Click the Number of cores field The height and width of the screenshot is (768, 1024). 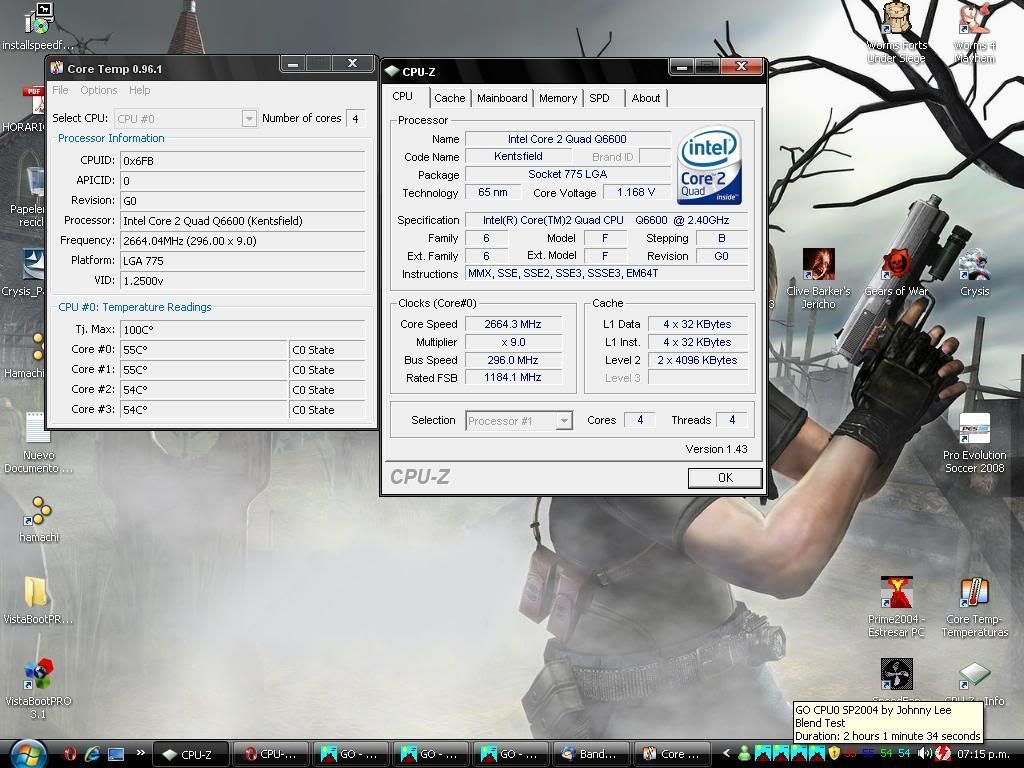point(355,118)
